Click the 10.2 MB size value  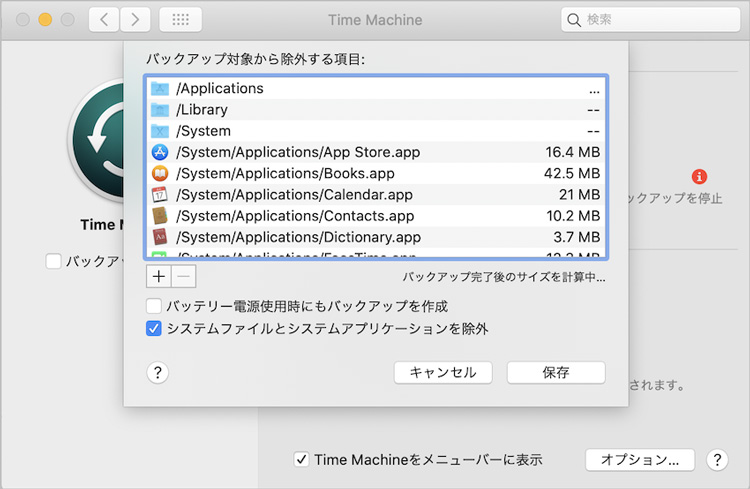pos(573,216)
